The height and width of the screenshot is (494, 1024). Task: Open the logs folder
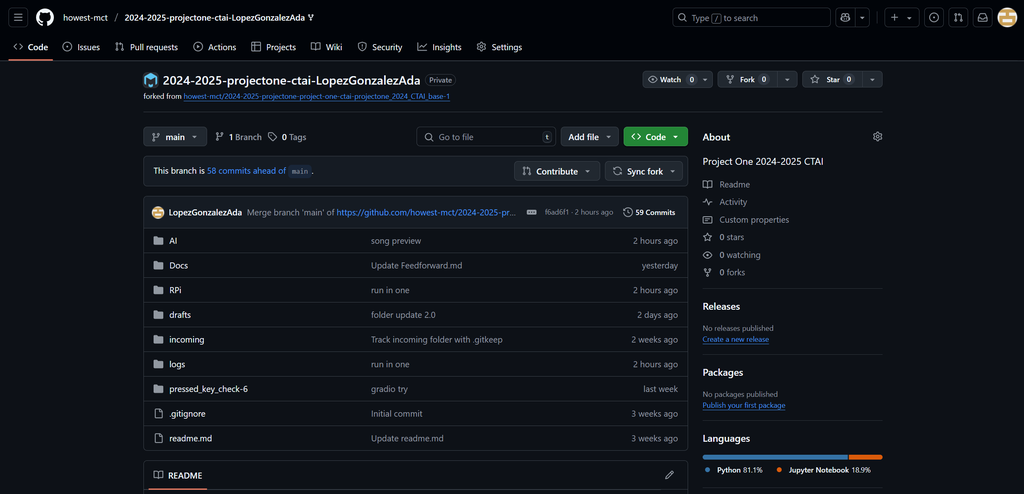pos(177,364)
